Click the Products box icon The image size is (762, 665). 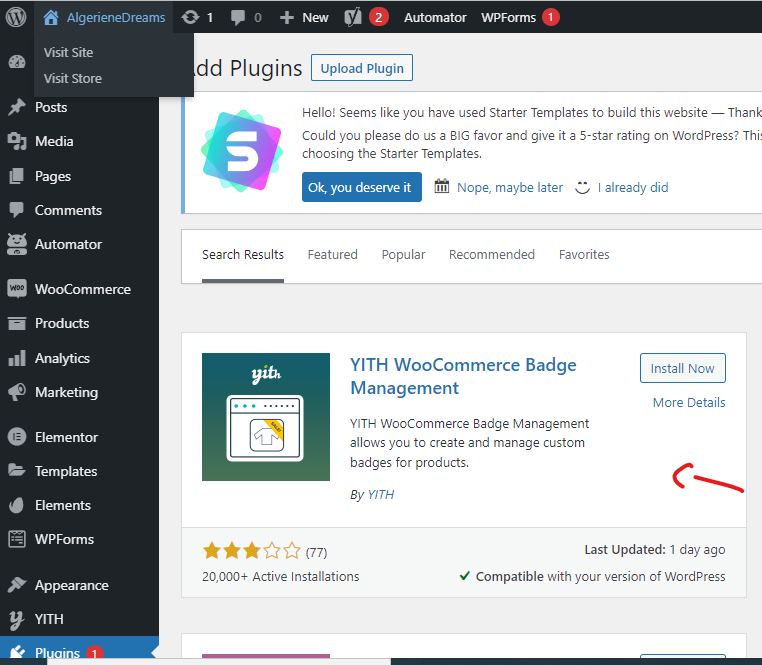pyautogui.click(x=17, y=323)
